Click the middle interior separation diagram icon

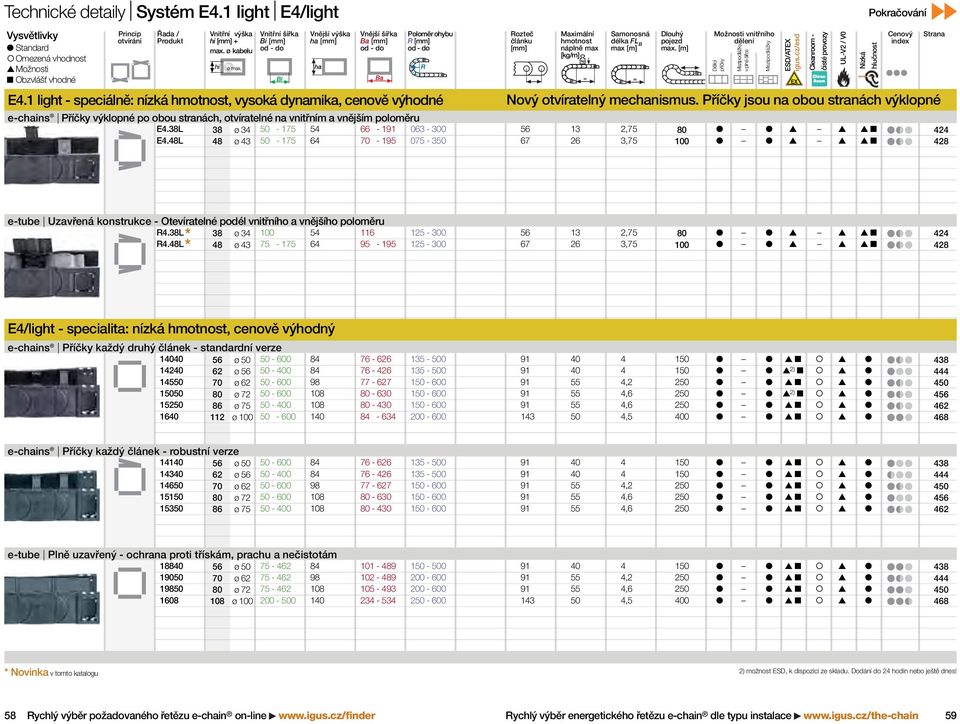[743, 80]
